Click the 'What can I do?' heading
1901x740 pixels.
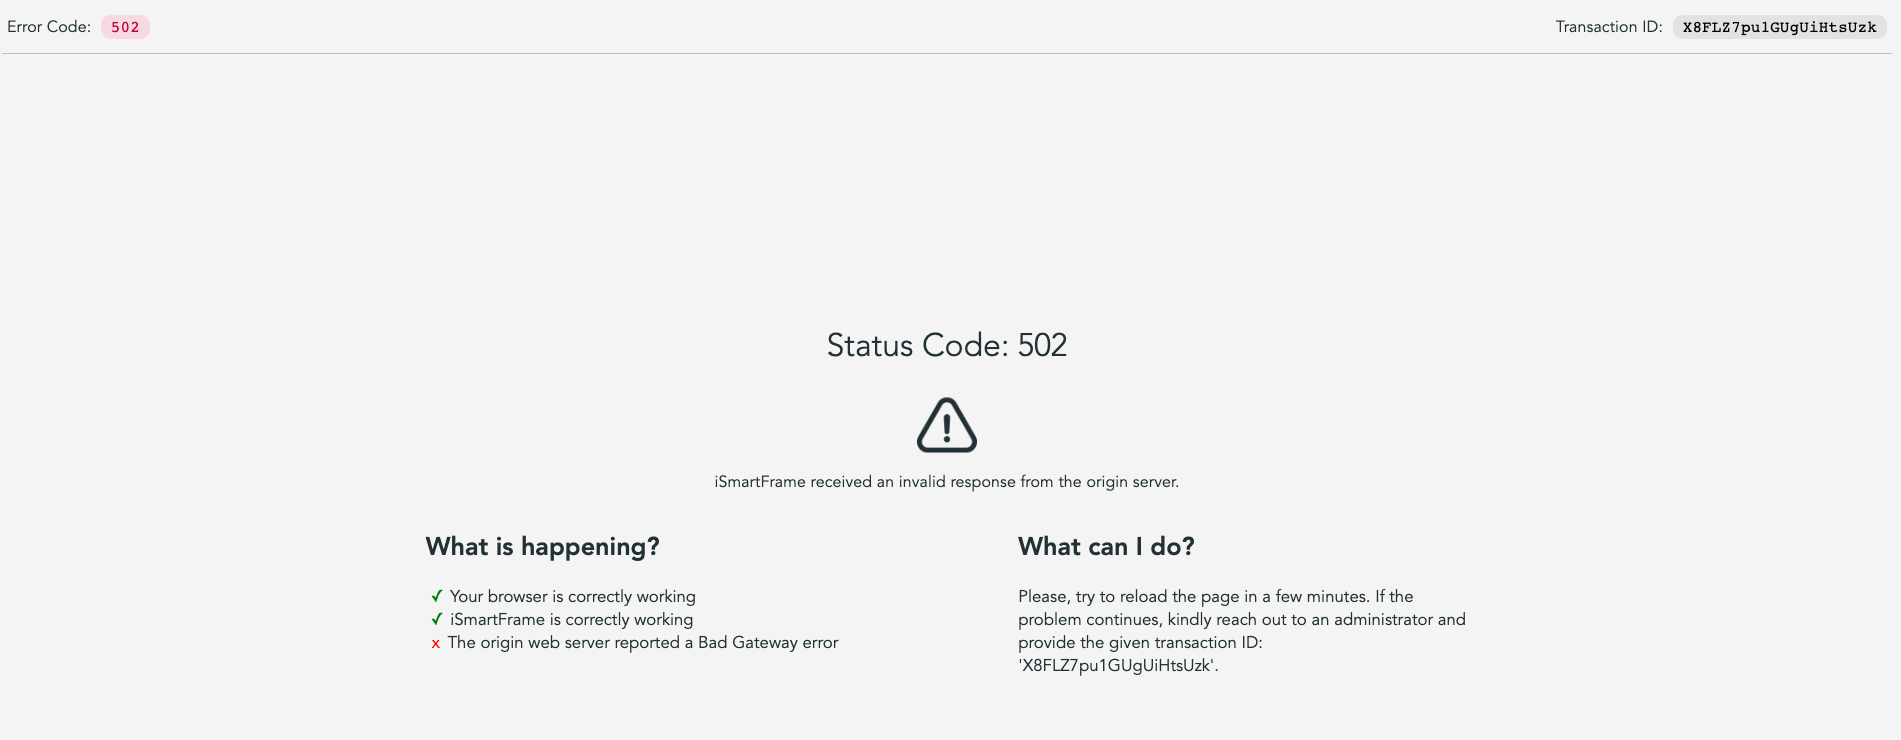point(1106,546)
